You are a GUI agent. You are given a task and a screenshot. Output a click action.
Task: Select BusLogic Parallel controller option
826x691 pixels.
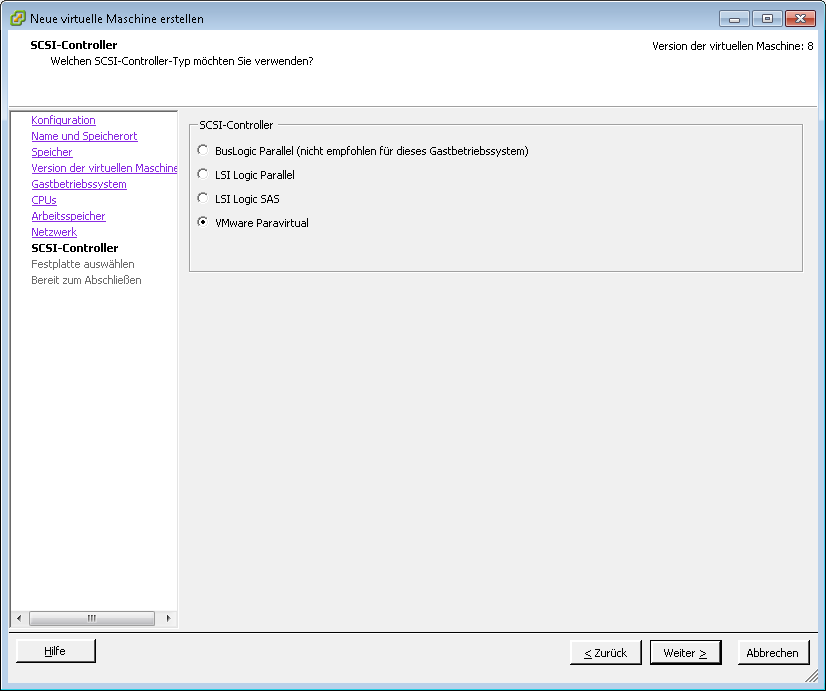click(x=203, y=151)
